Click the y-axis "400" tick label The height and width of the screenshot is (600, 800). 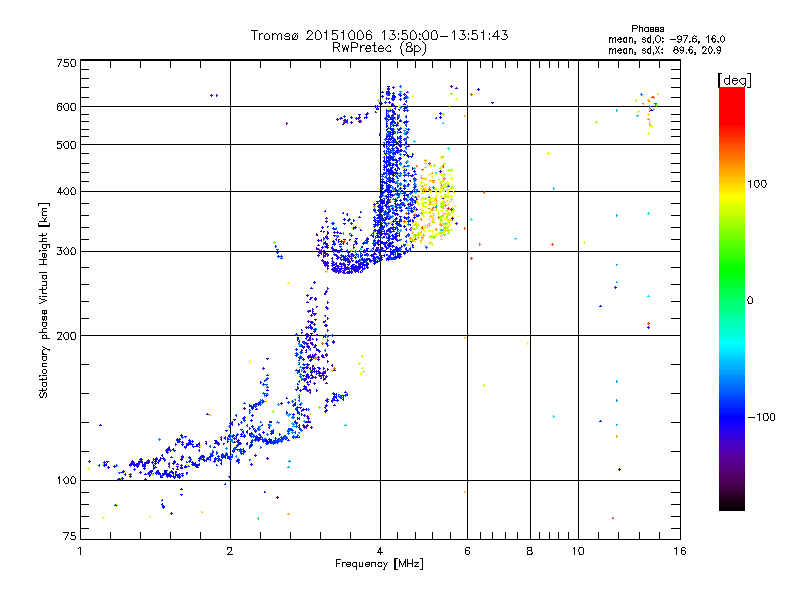[x=66, y=192]
